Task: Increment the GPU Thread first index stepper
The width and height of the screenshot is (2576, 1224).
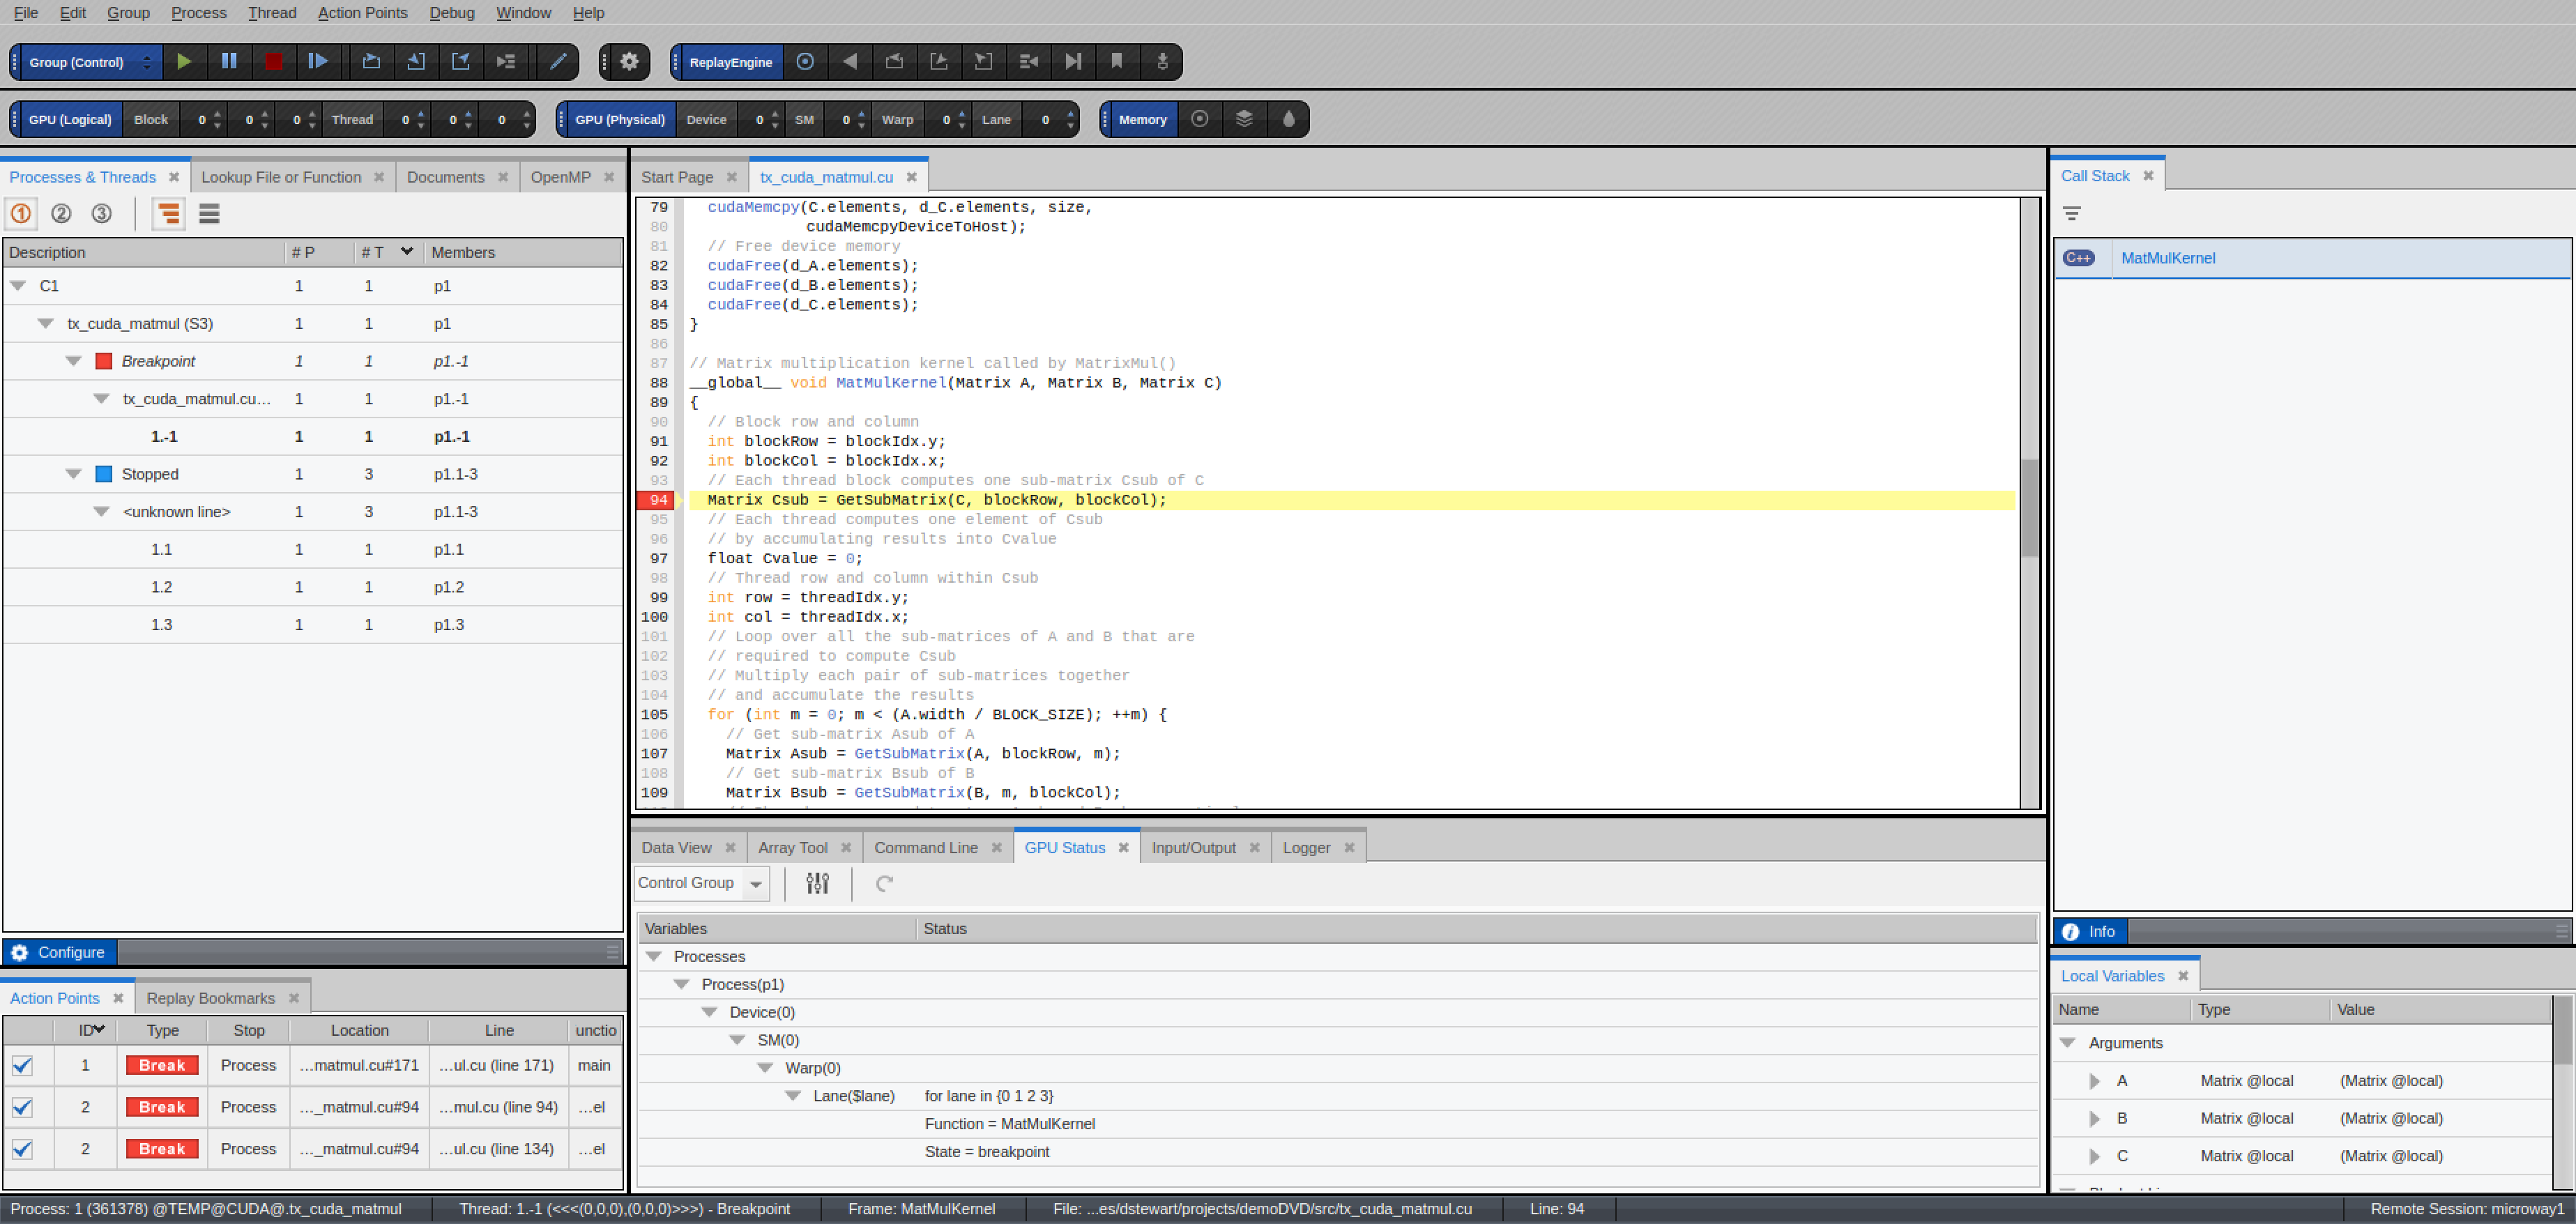Action: 421,113
